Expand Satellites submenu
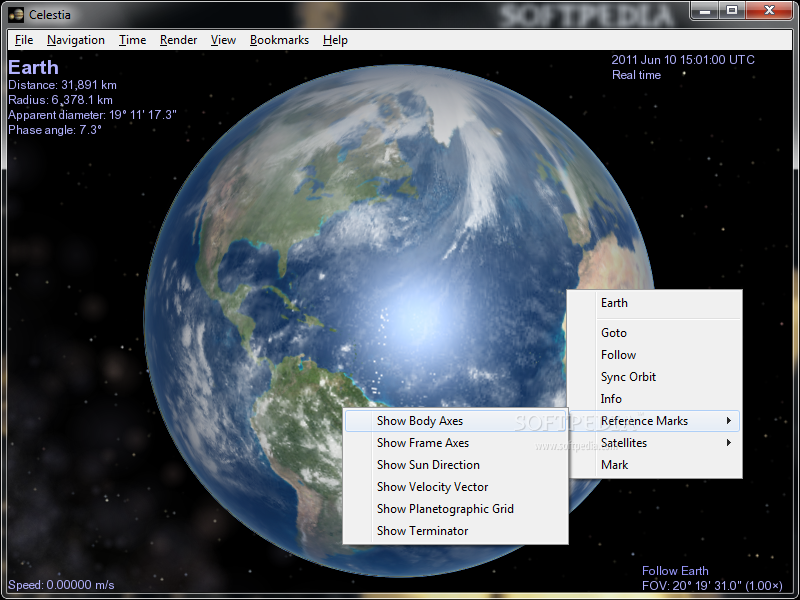The width and height of the screenshot is (800, 600). tap(655, 443)
